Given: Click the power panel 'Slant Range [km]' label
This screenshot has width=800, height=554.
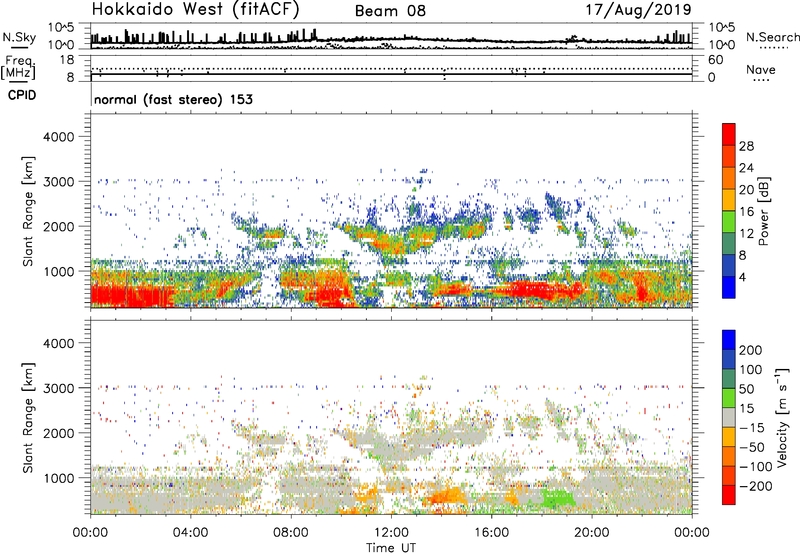Looking at the screenshot, I should pyautogui.click(x=28, y=211).
